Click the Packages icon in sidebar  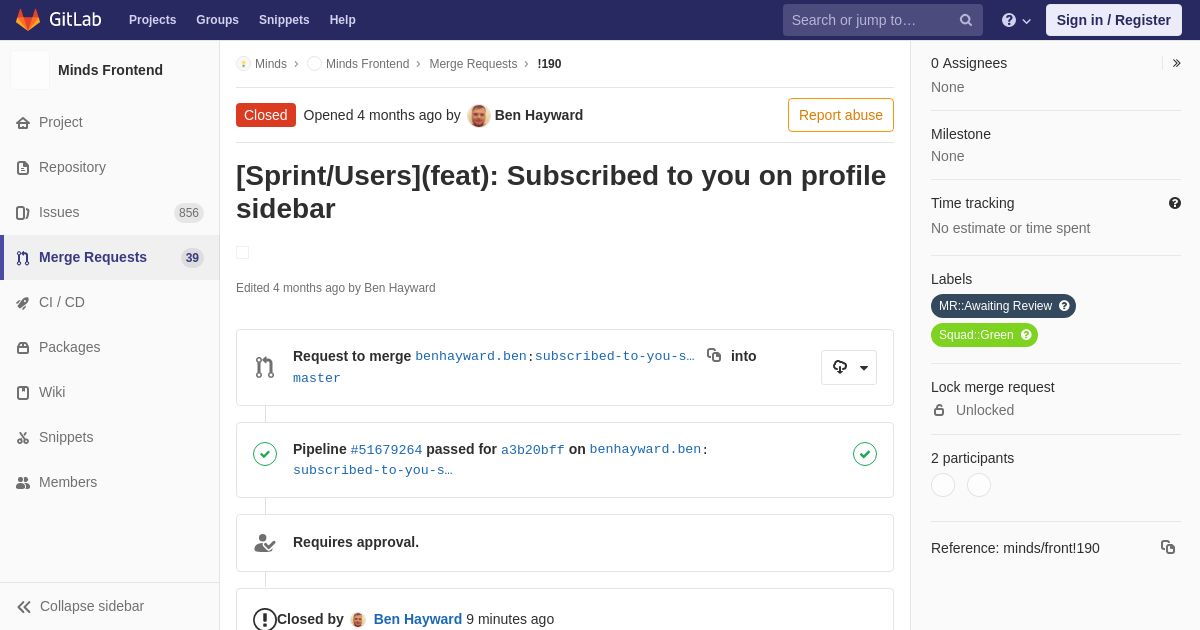coord(23,348)
